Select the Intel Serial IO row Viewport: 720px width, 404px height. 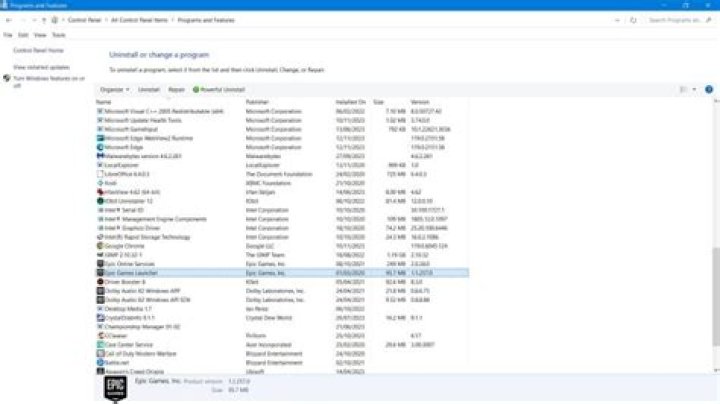coord(282,210)
